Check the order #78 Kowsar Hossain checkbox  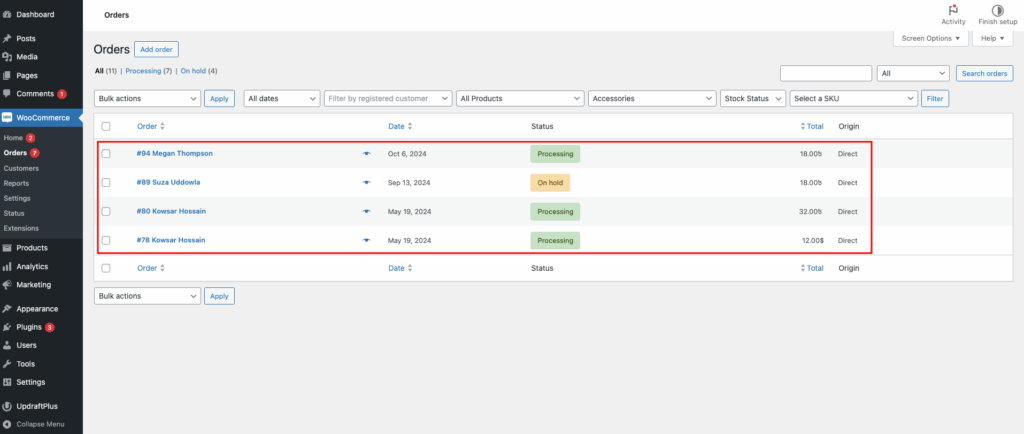106,240
